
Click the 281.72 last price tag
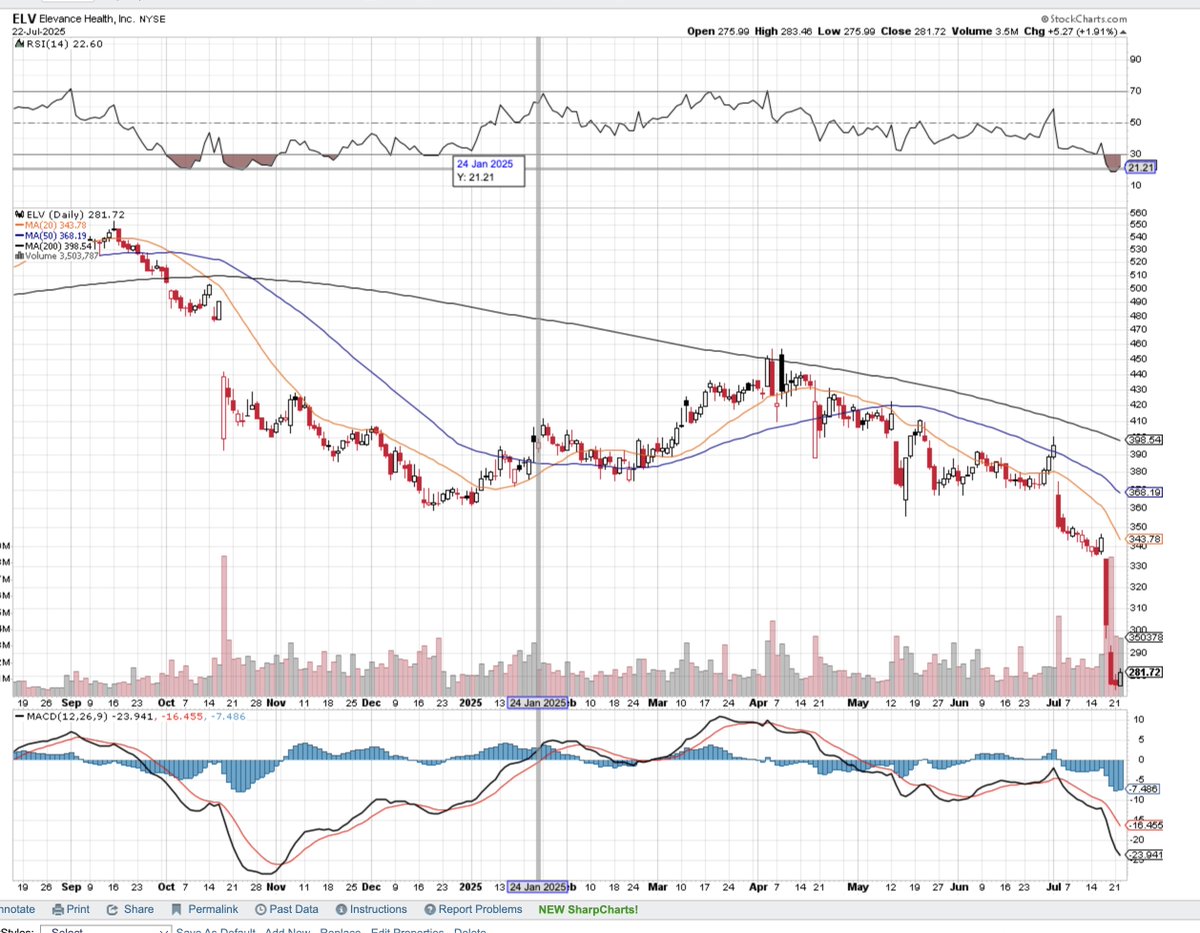coord(1142,672)
